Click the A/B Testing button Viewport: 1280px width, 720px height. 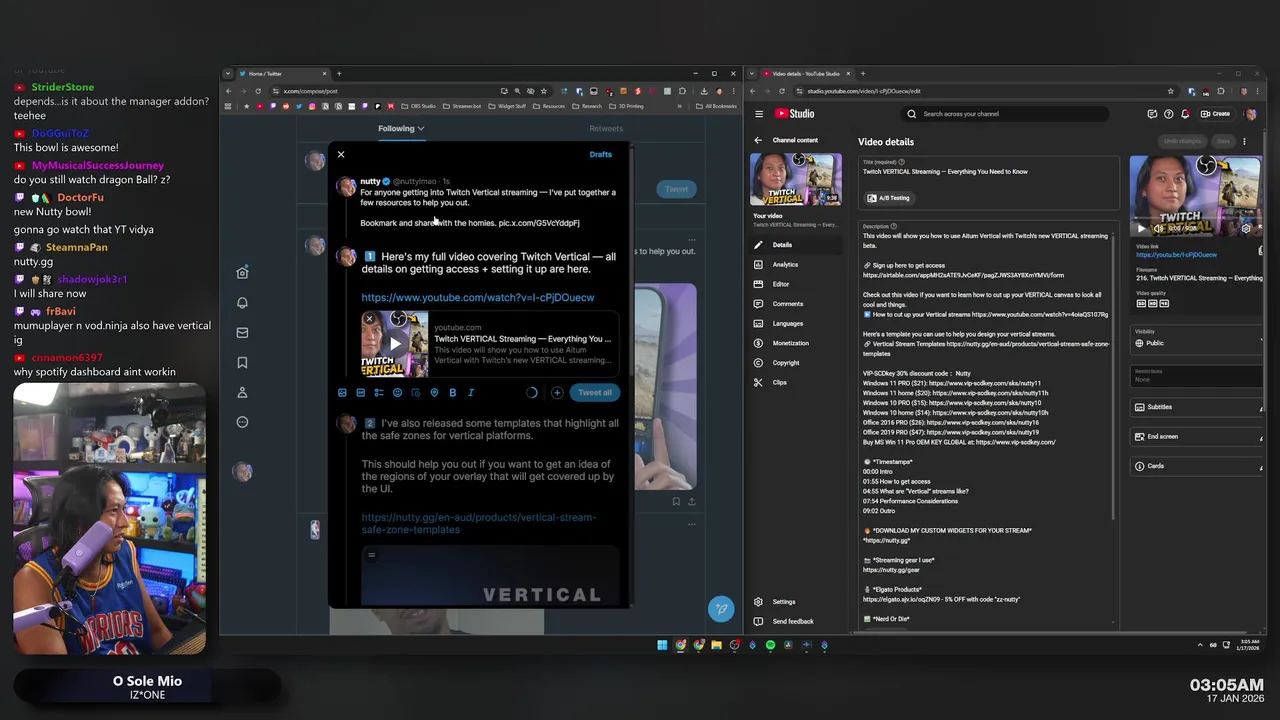[x=888, y=198]
